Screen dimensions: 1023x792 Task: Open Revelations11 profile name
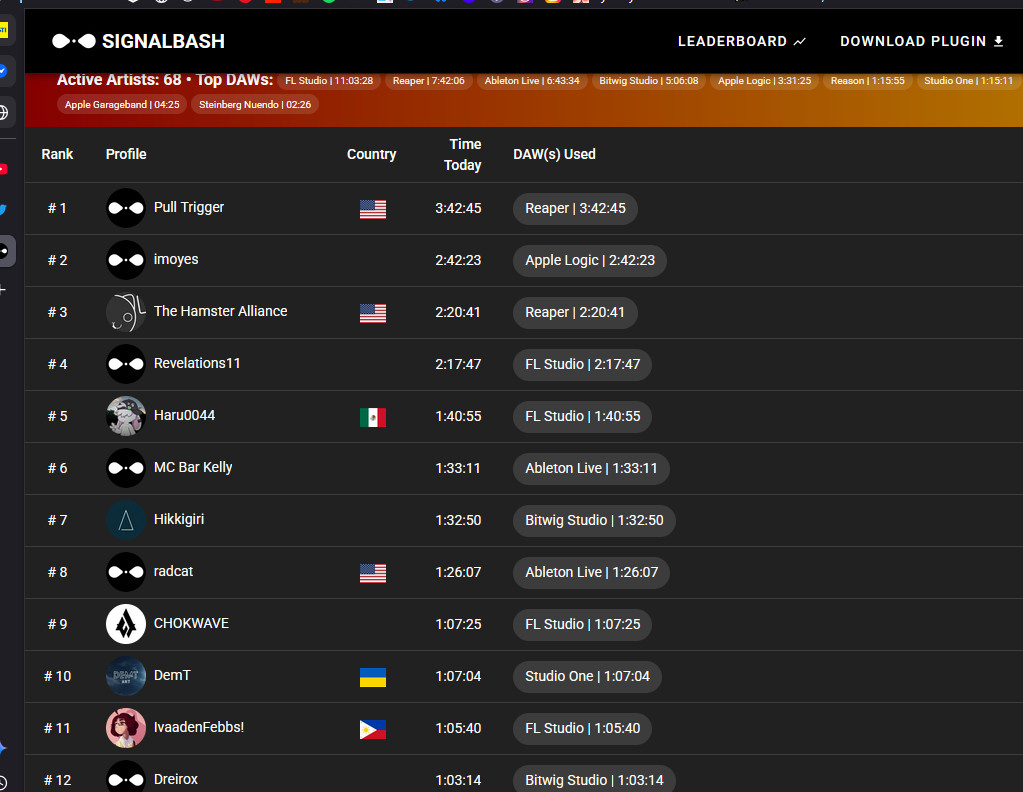pos(196,363)
